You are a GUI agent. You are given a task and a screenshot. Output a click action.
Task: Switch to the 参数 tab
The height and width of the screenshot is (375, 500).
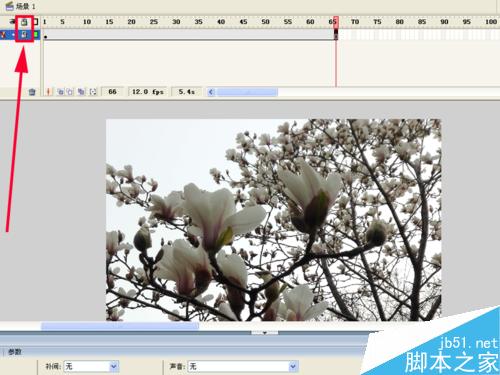point(15,352)
